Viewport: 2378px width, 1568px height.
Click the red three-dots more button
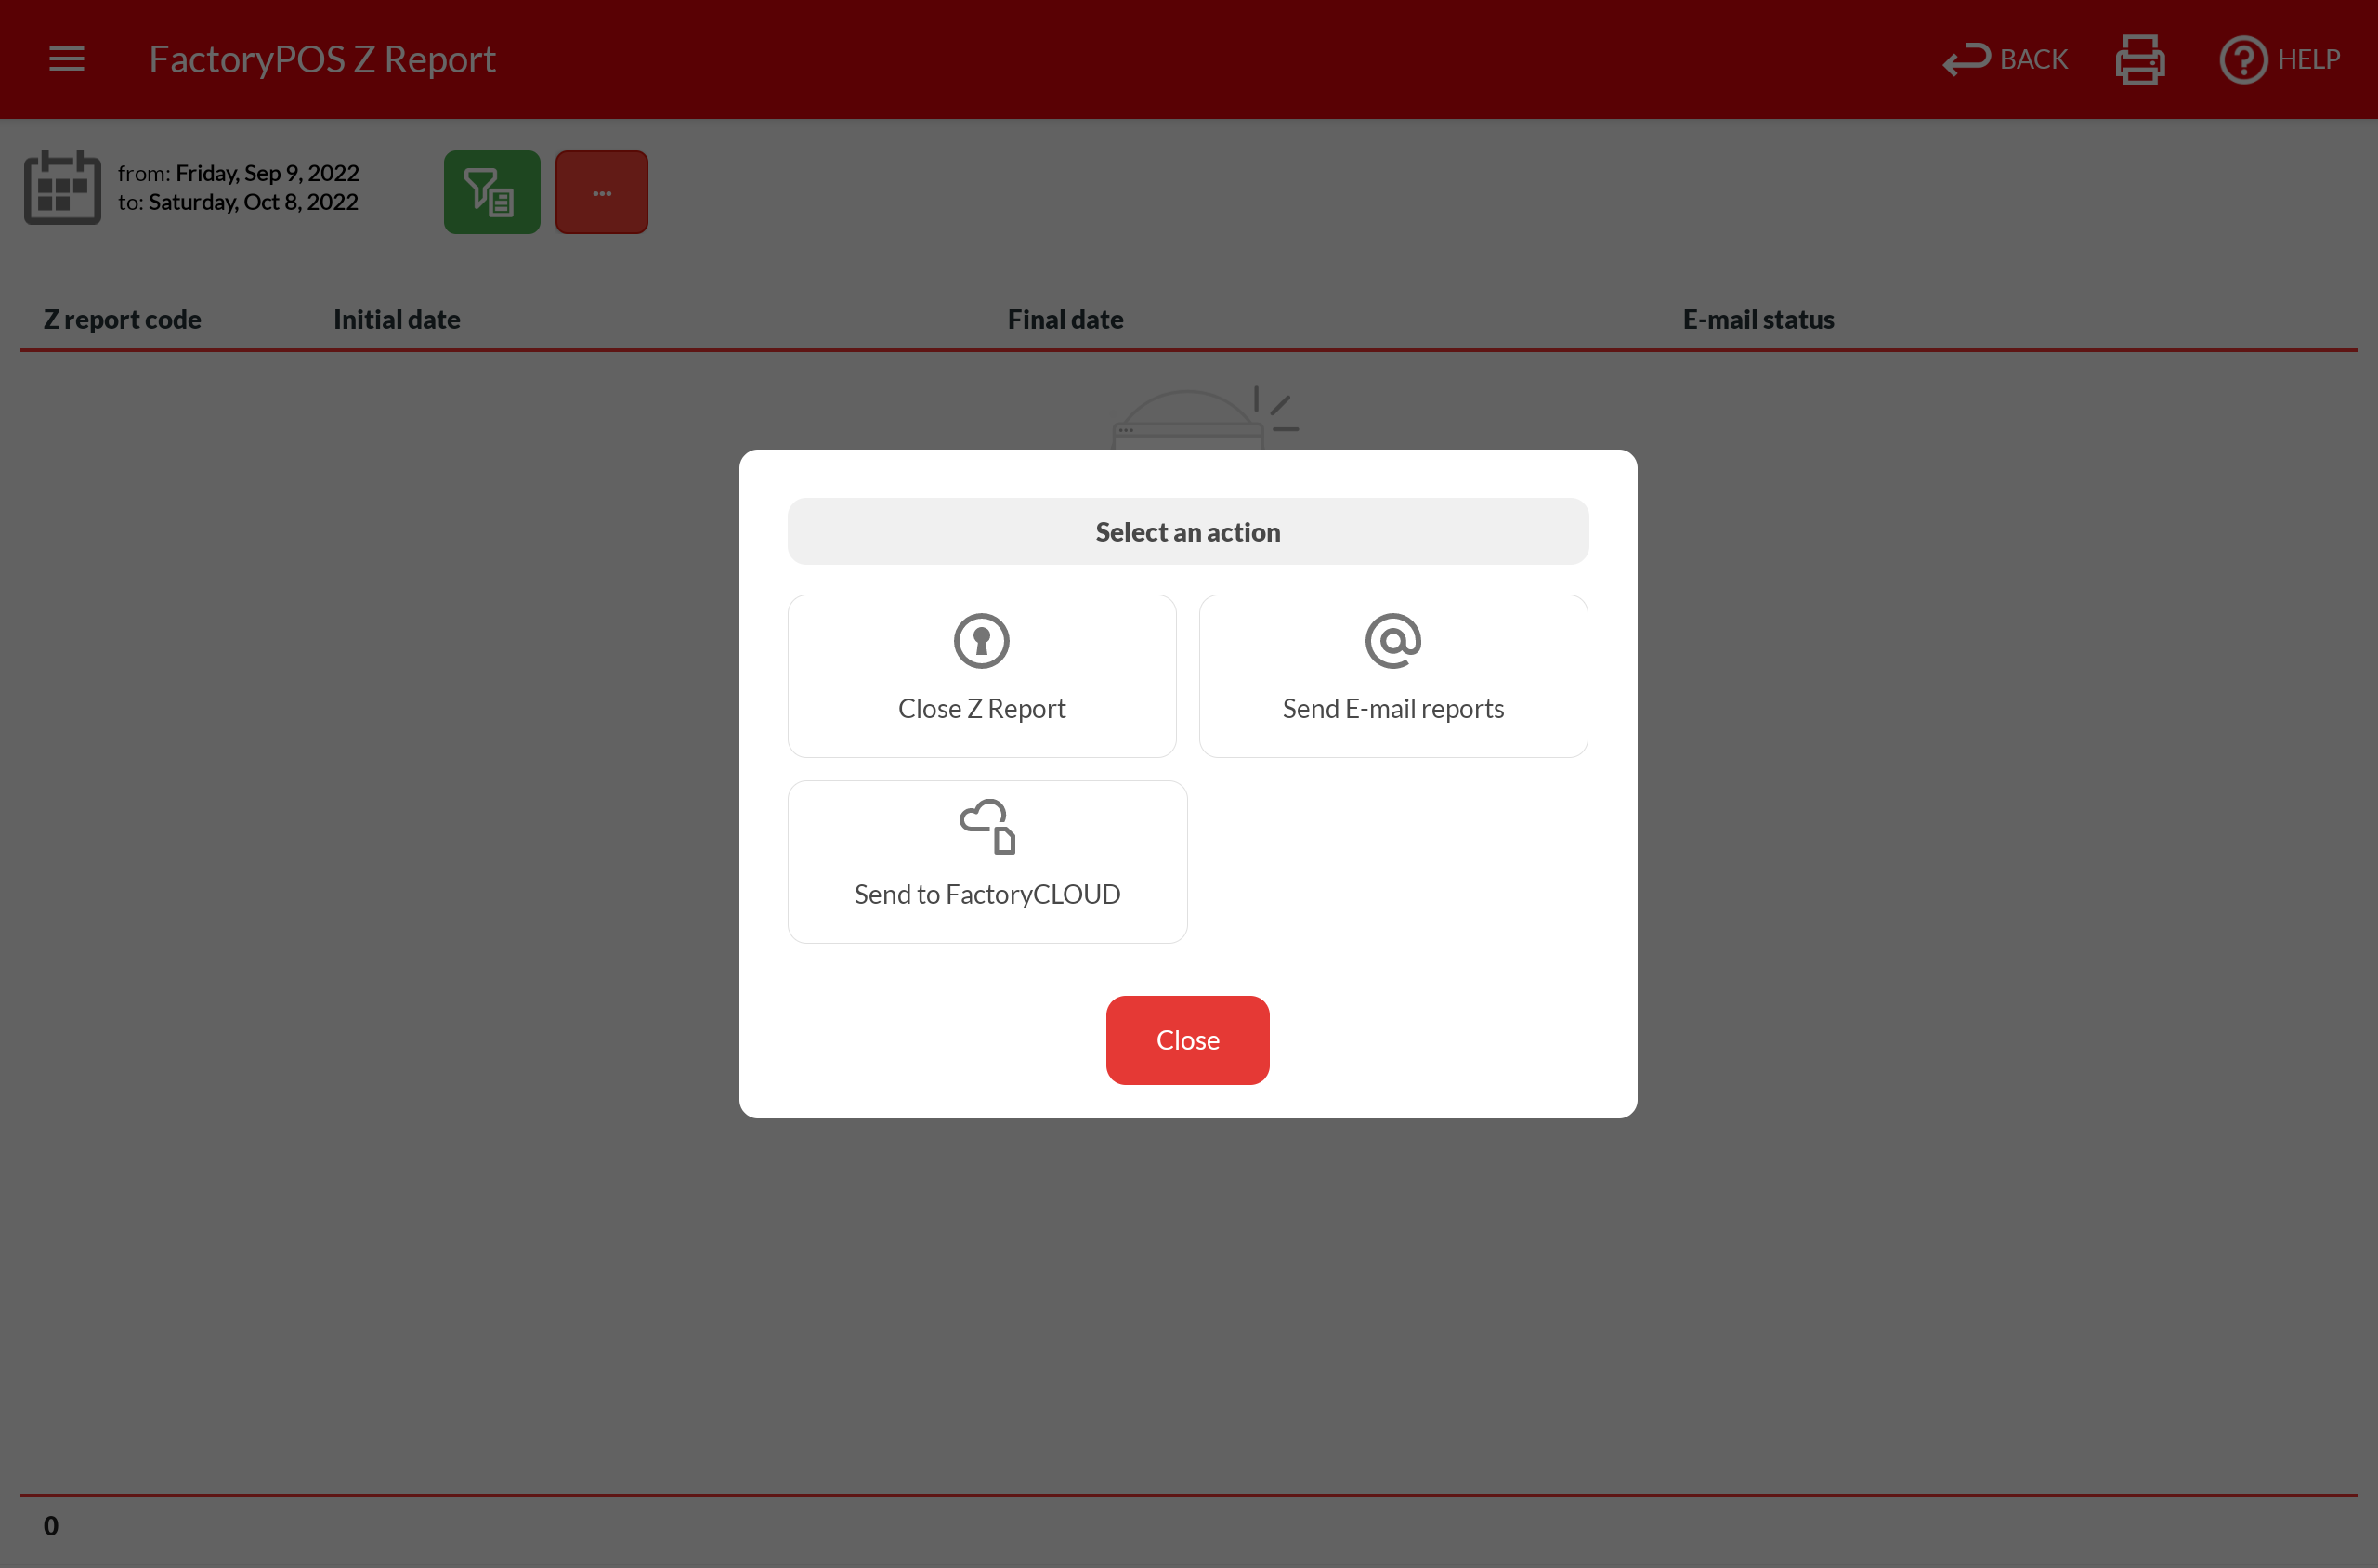tap(601, 192)
